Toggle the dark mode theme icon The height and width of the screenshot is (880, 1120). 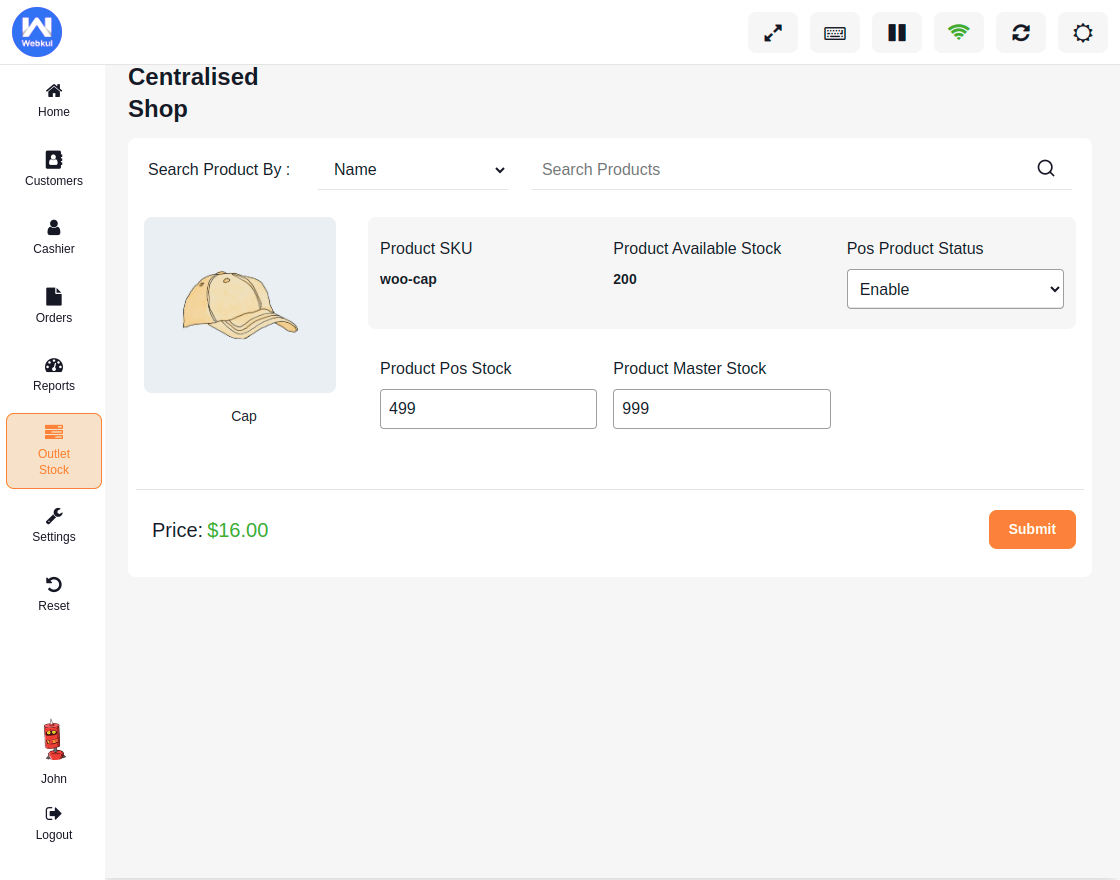tap(1083, 33)
